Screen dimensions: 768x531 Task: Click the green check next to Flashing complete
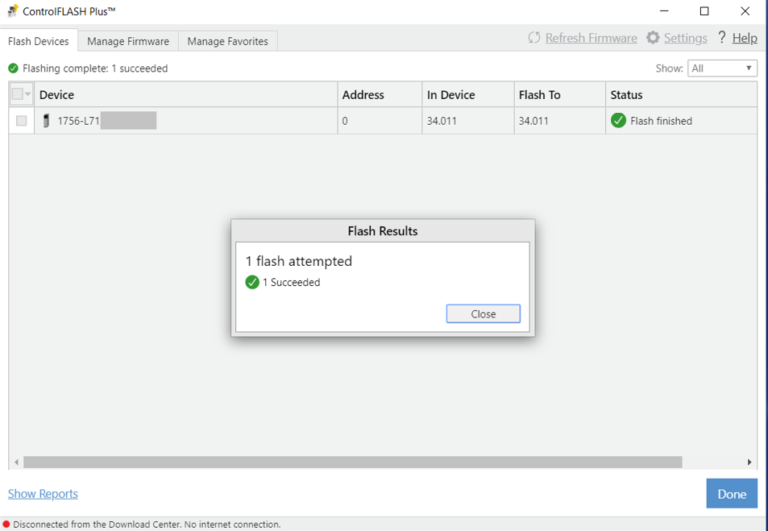(13, 68)
